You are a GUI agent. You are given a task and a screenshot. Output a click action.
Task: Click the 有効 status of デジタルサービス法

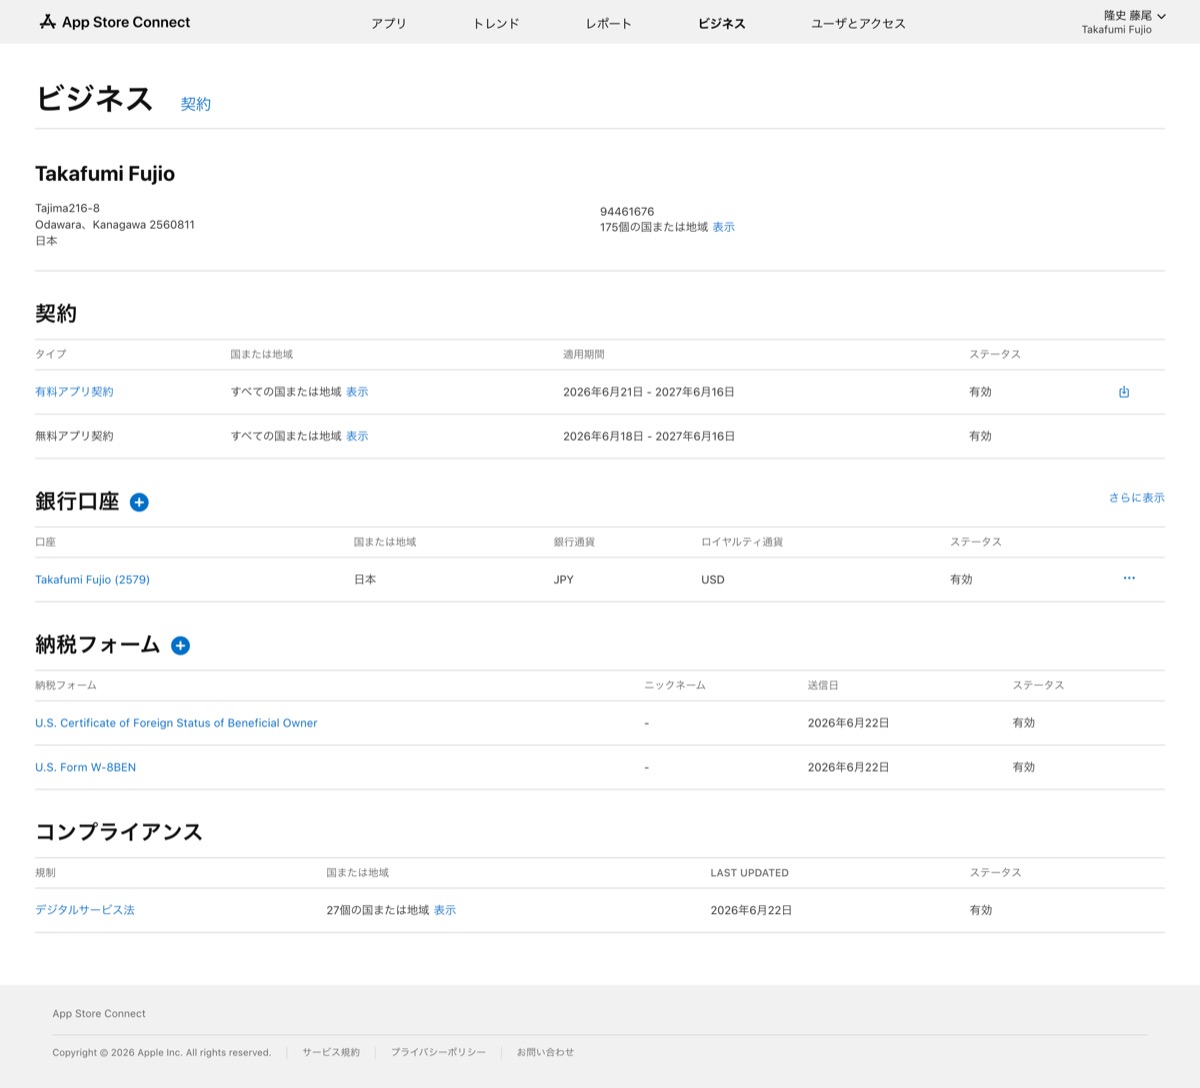point(981,910)
